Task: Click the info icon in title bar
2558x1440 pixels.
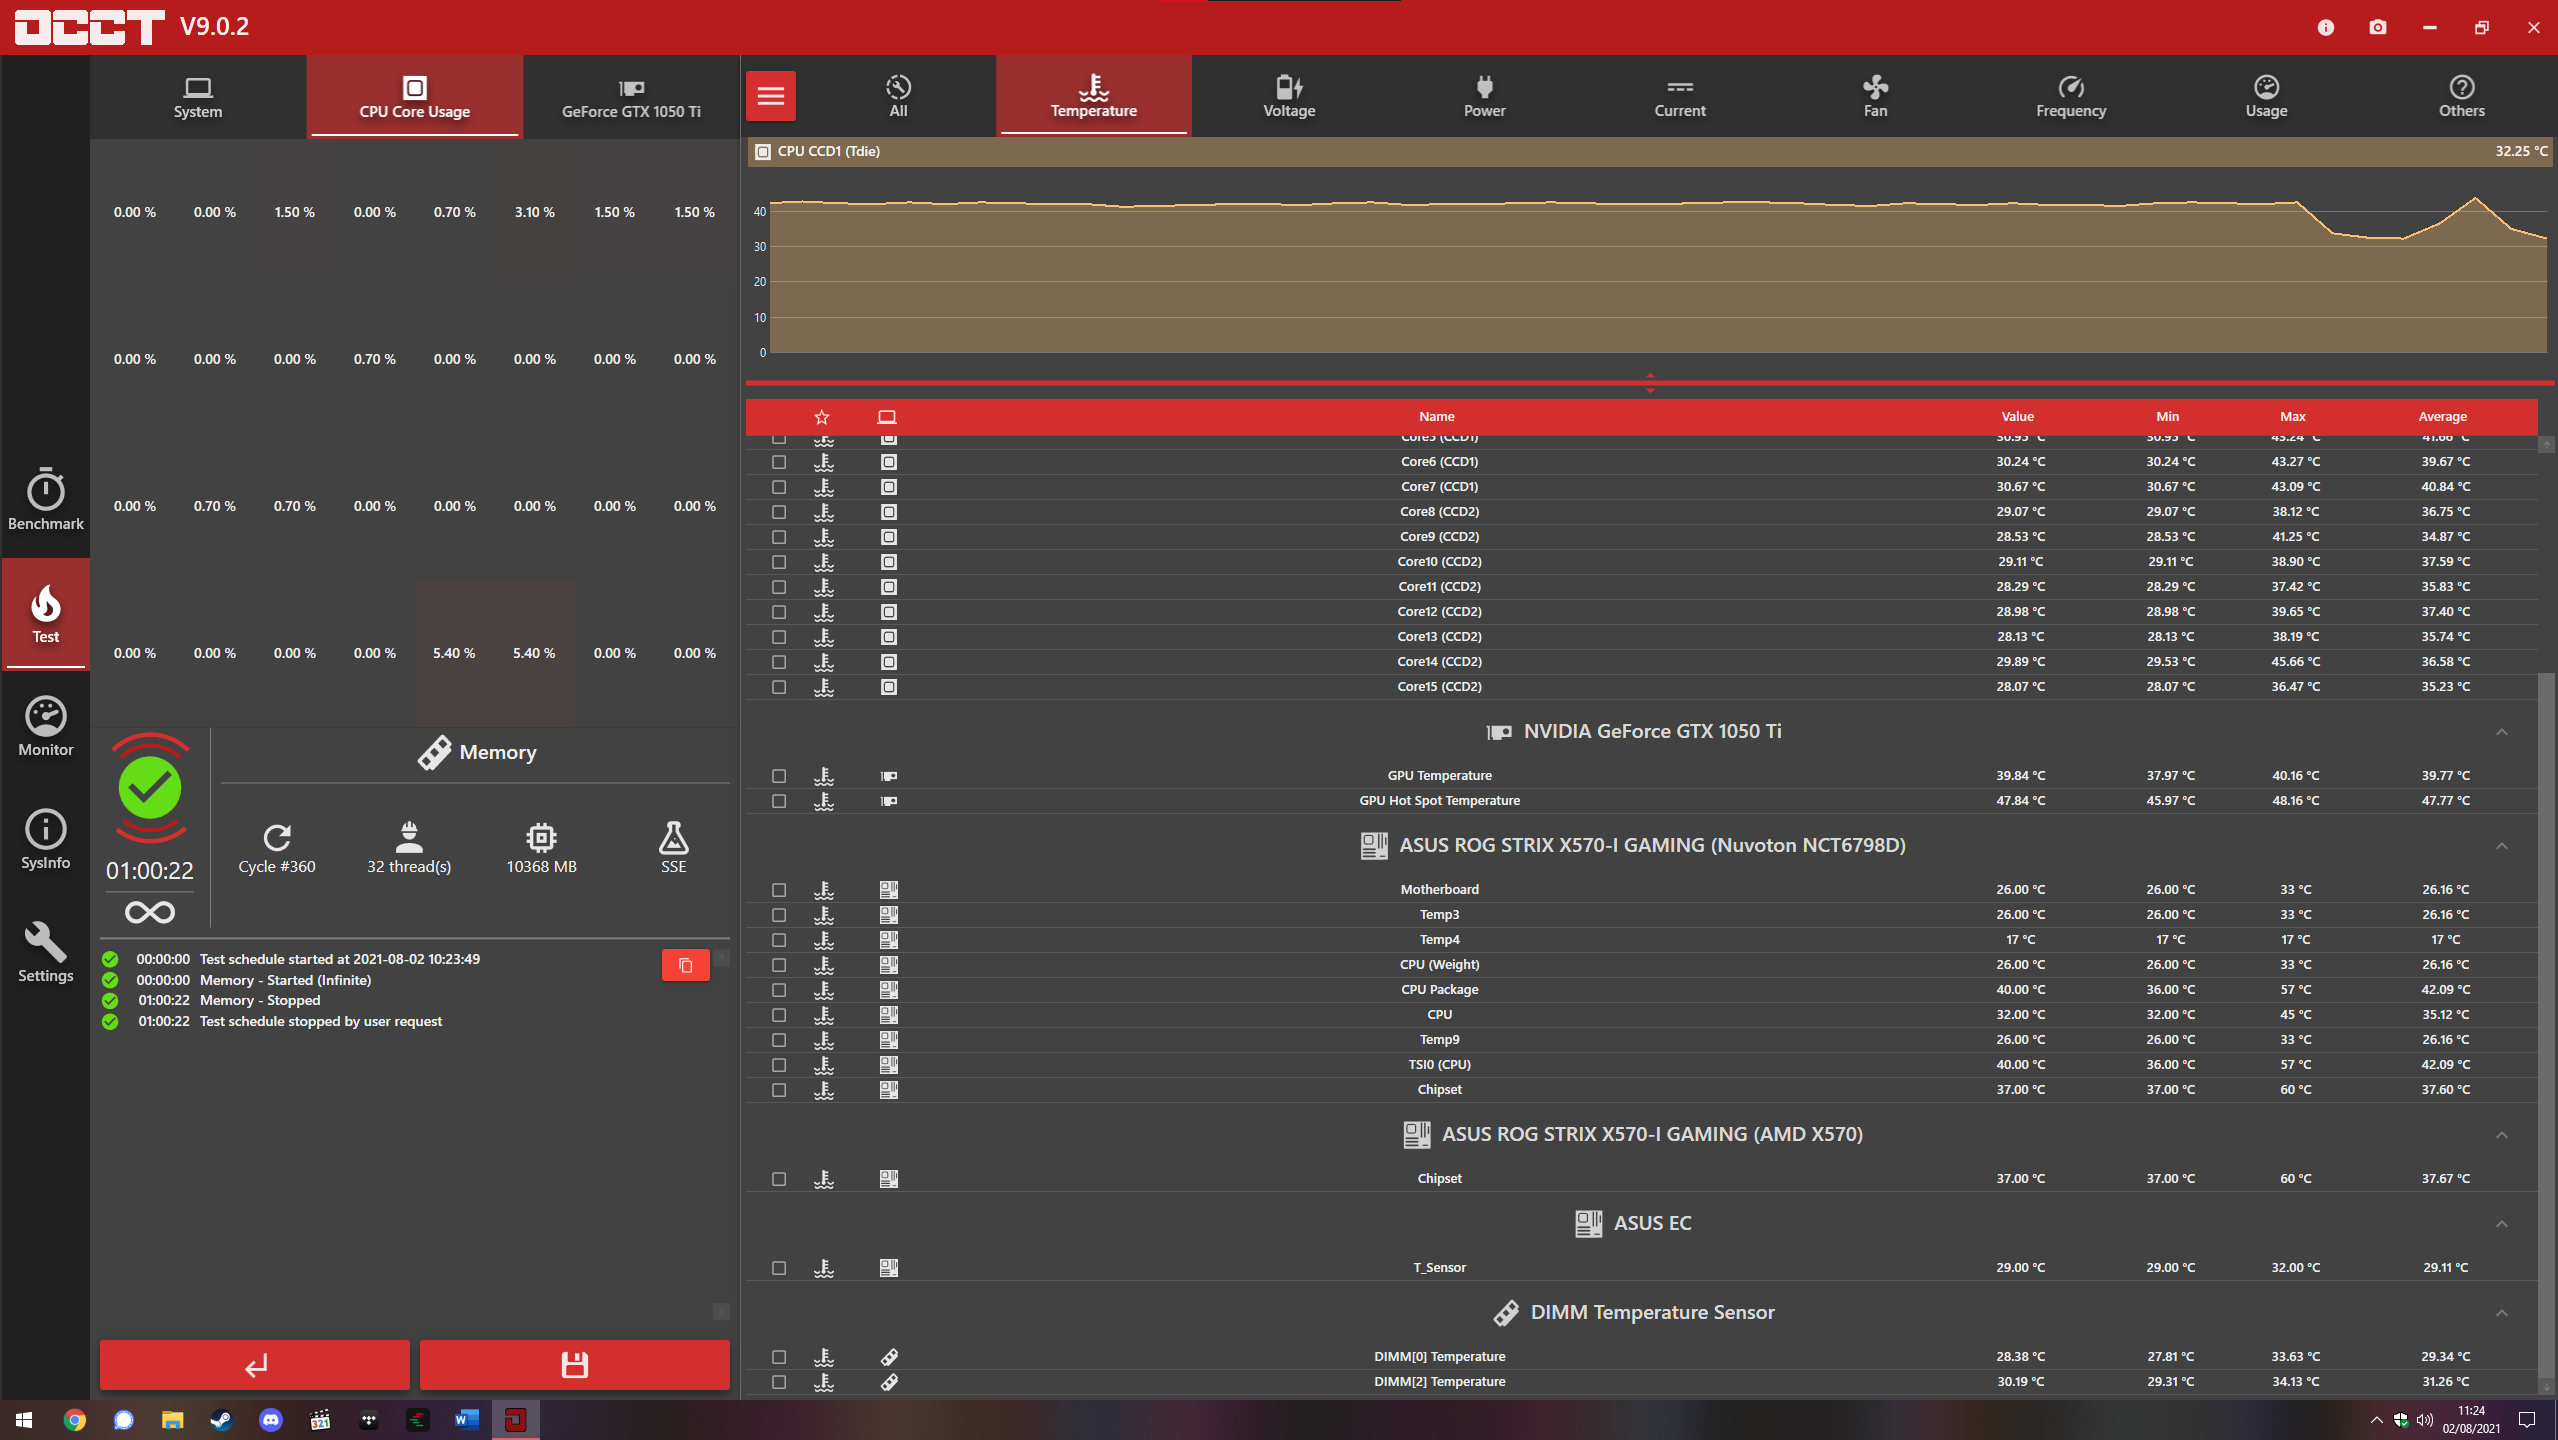Action: point(2325,27)
